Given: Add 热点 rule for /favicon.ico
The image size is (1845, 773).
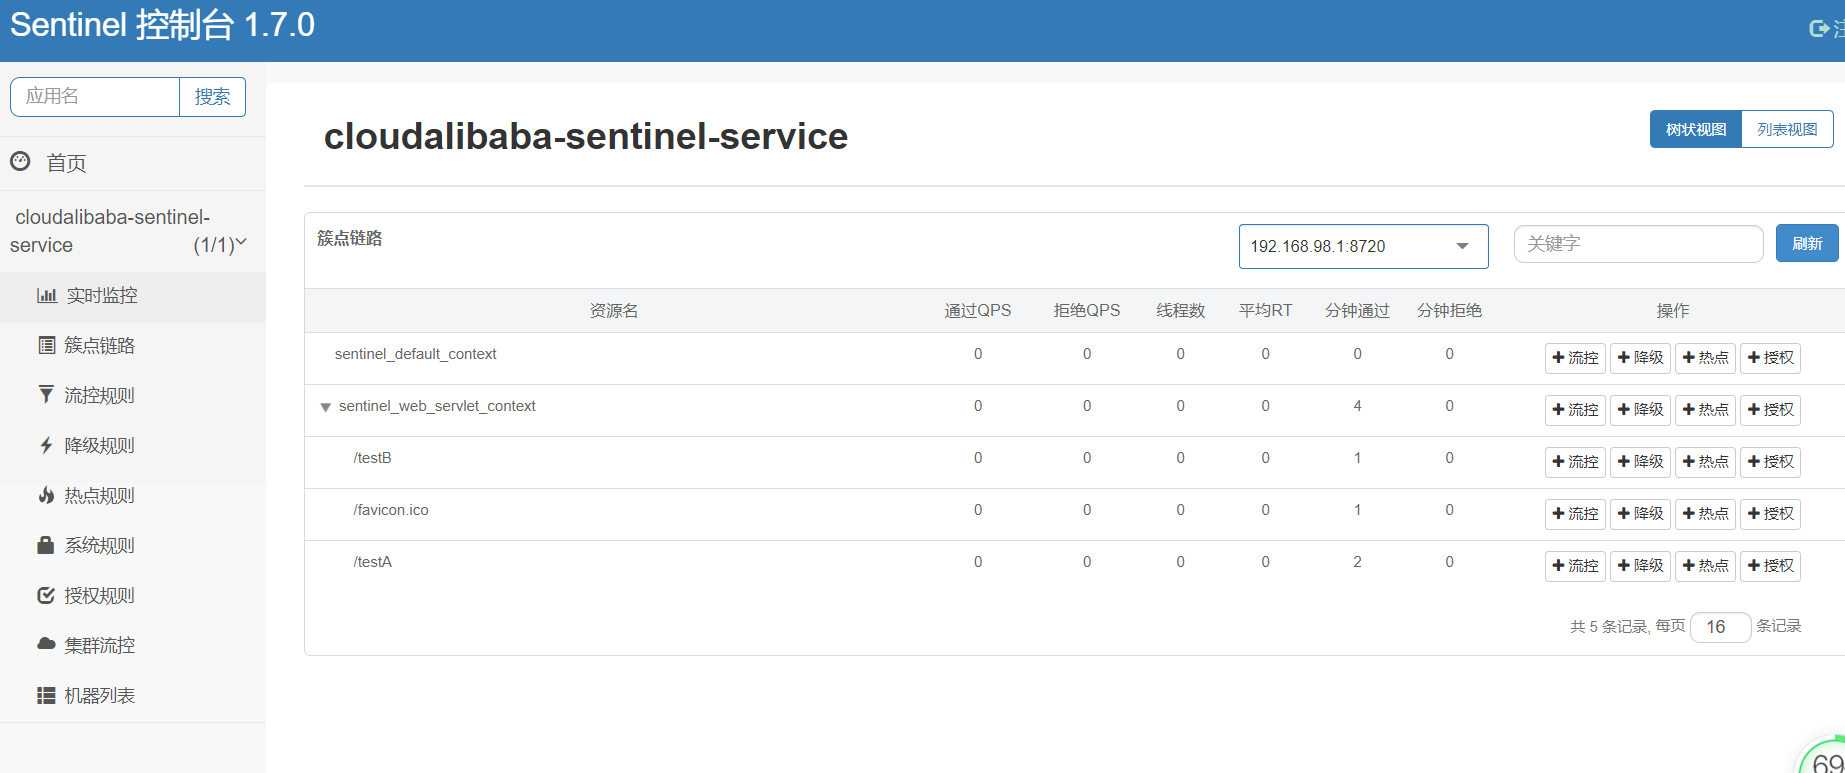Looking at the screenshot, I should [1705, 514].
